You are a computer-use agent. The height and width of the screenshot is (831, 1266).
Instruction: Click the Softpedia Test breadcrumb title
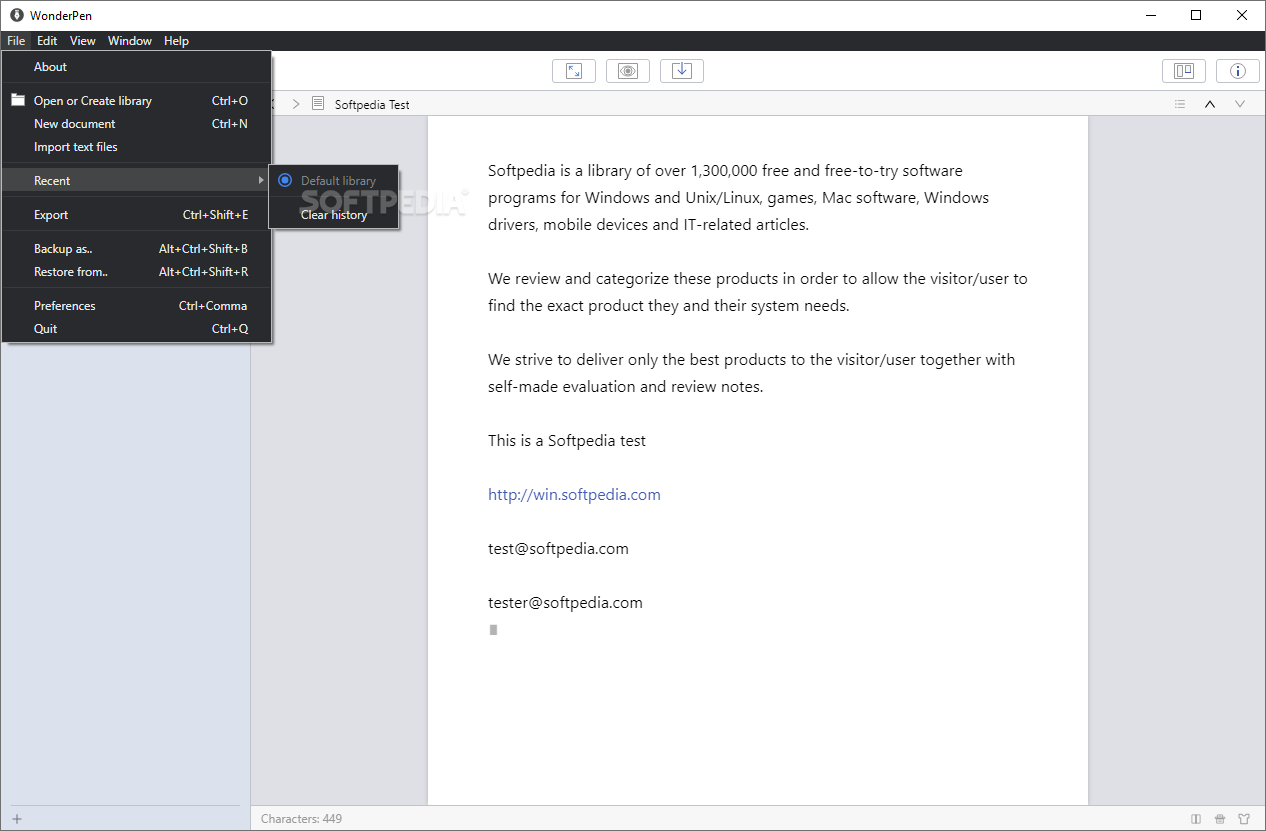[x=372, y=104]
